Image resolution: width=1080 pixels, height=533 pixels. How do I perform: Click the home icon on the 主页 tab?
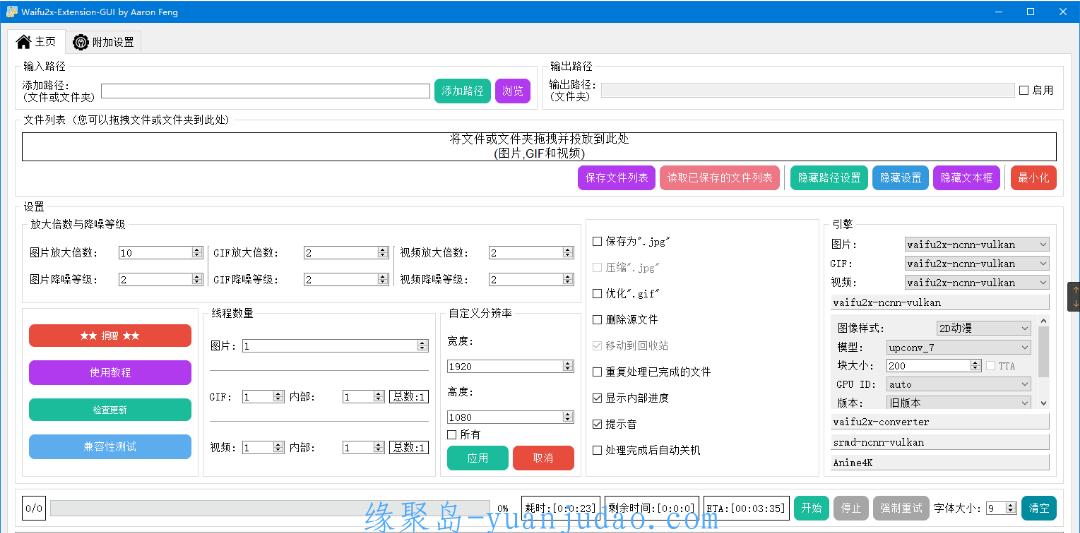tap(23, 42)
